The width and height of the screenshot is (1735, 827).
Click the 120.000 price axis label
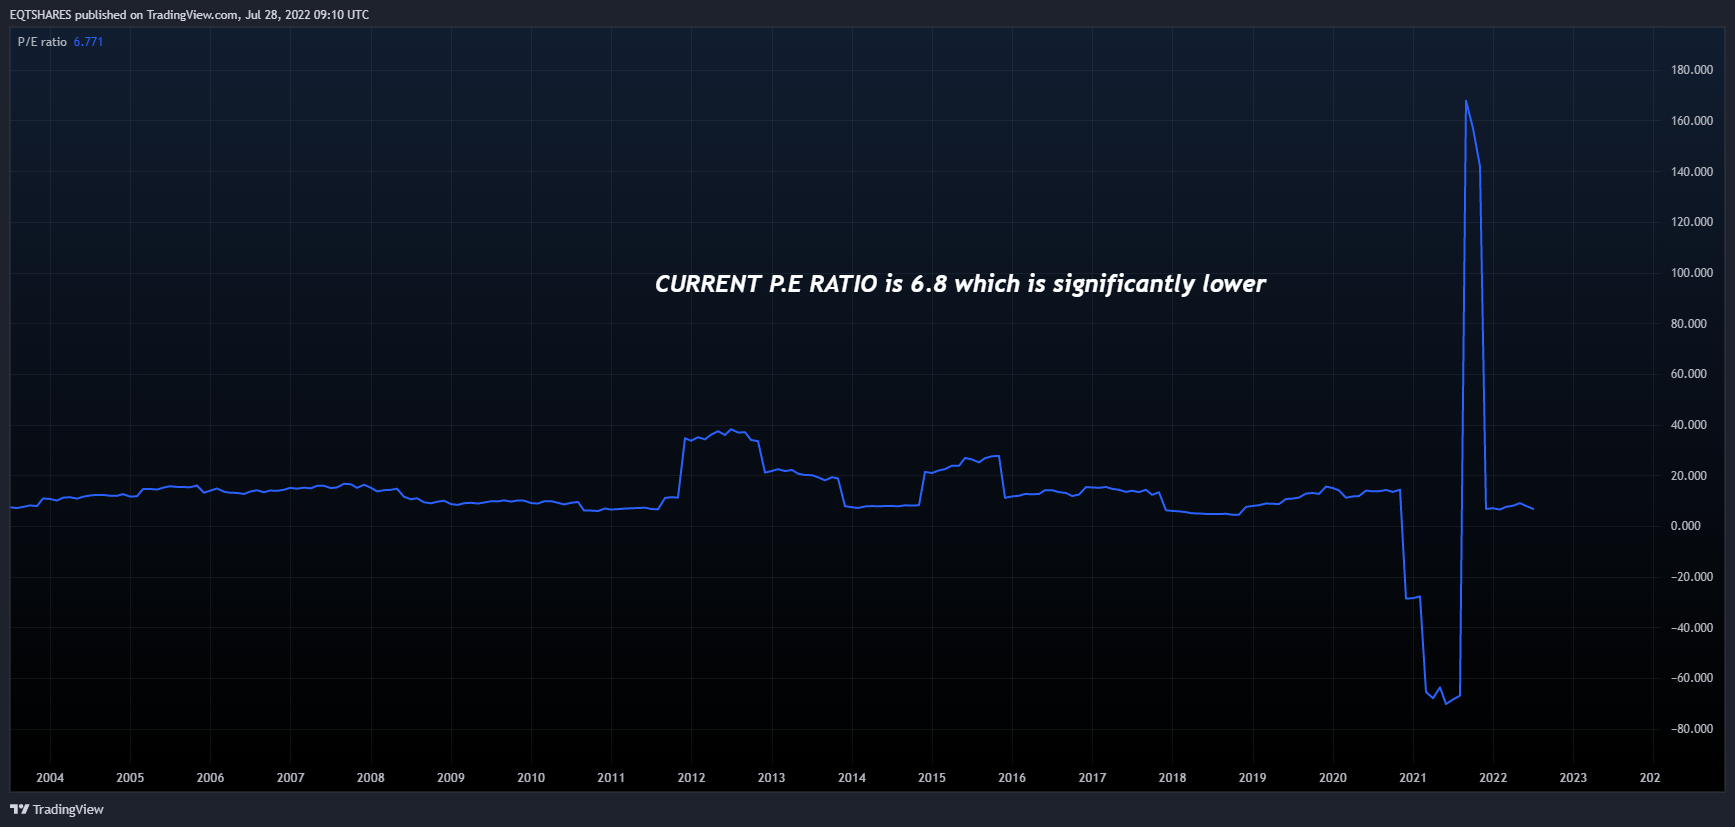(1692, 222)
